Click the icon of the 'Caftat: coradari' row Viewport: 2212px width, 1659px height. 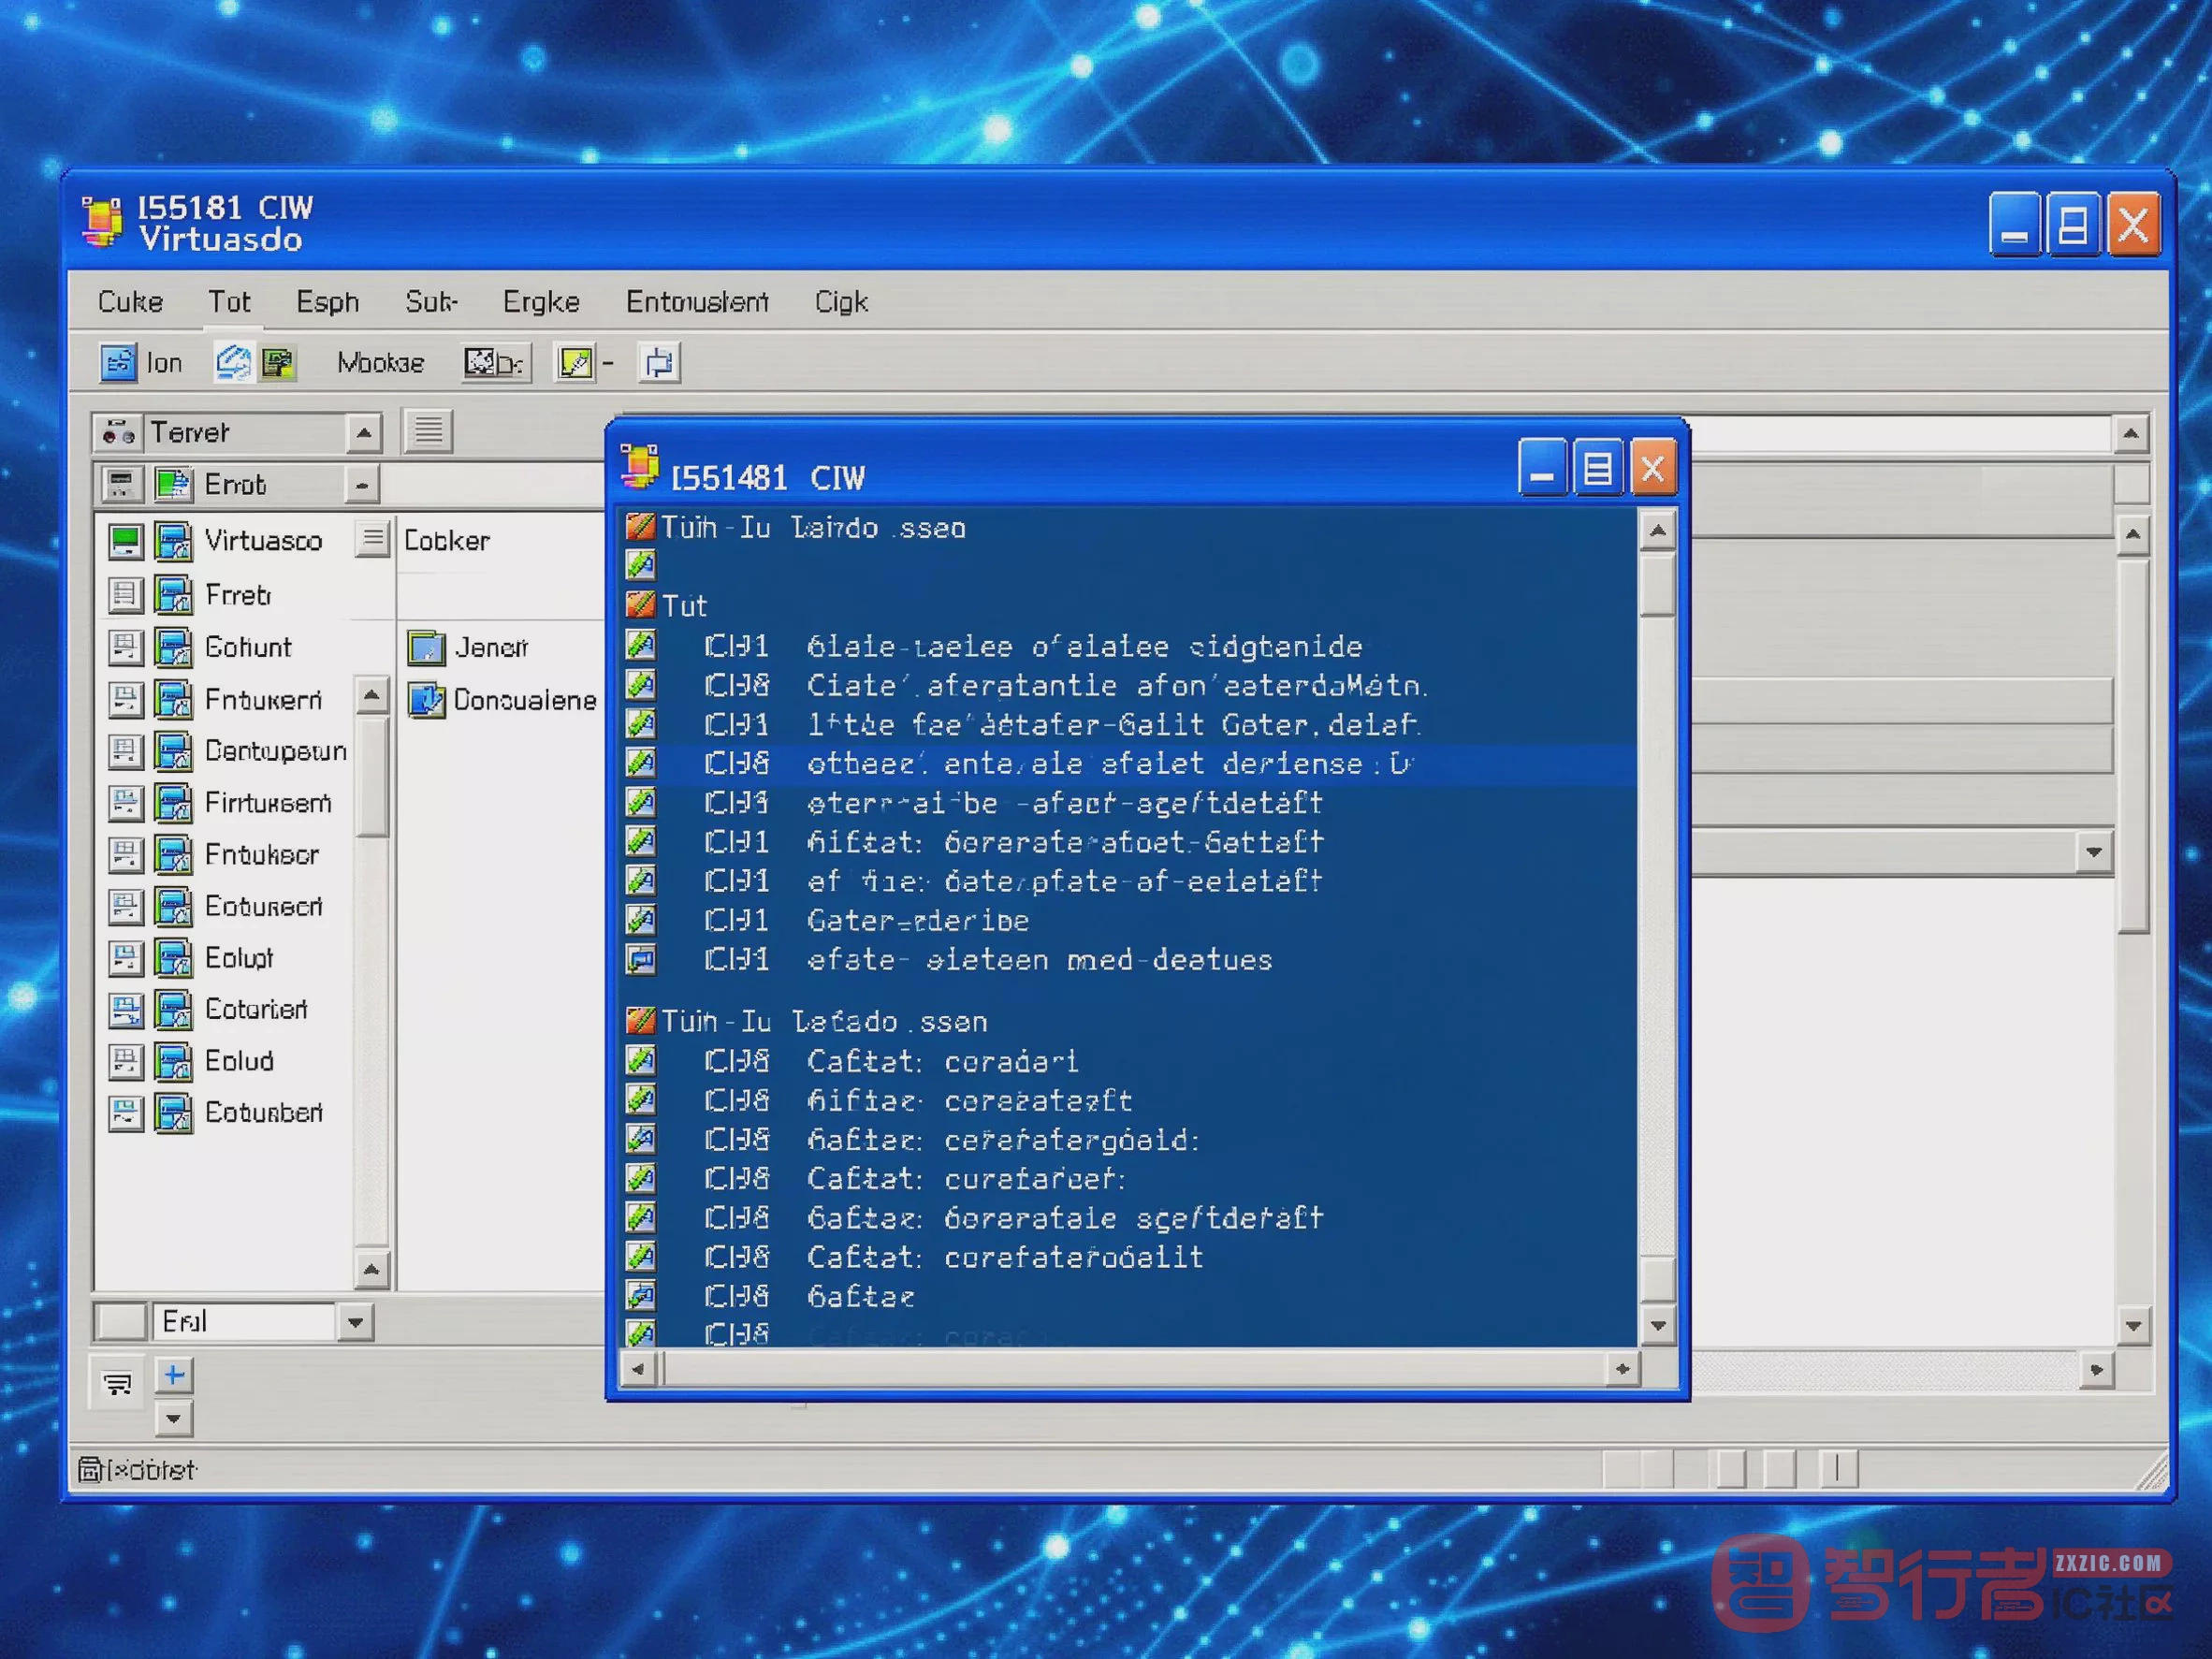(640, 1060)
